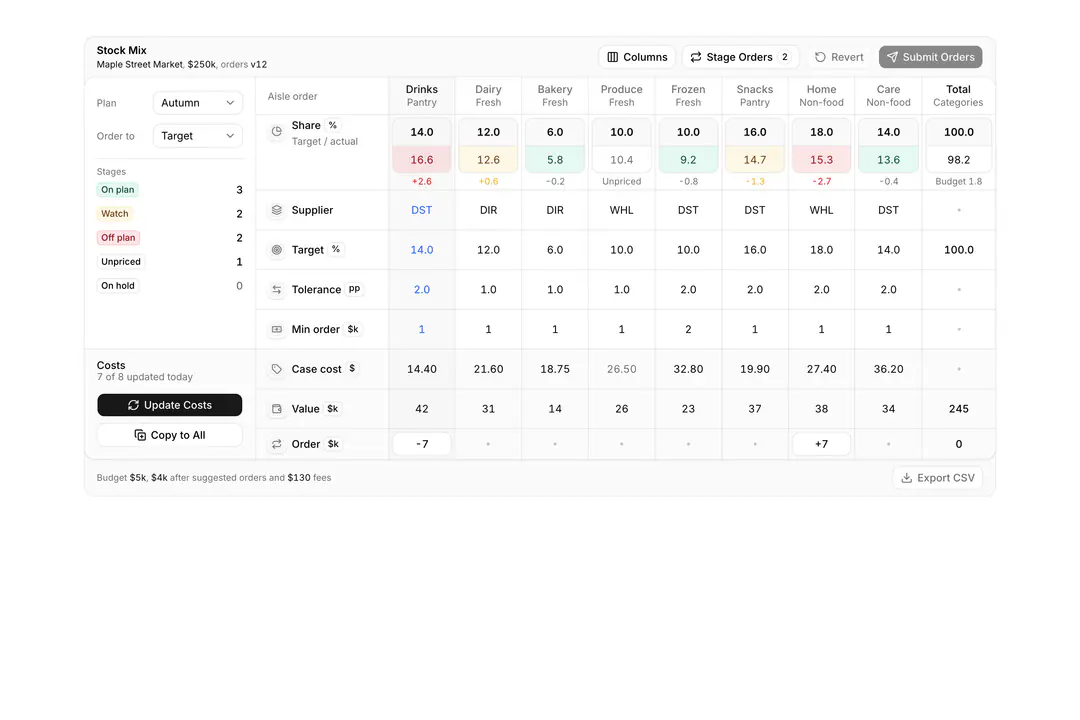
Task: Click the Value row wallet icon
Action: [276, 409]
